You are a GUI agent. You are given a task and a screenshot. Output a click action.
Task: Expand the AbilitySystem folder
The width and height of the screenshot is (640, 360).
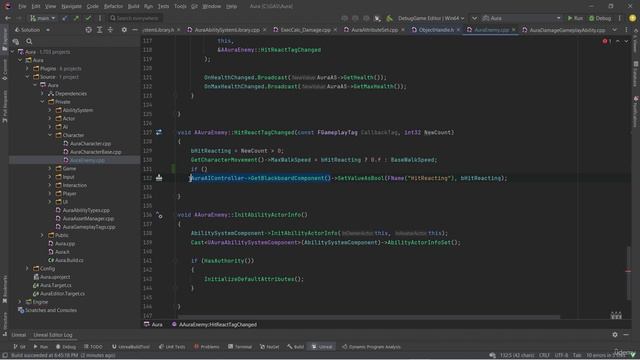tap(50, 110)
